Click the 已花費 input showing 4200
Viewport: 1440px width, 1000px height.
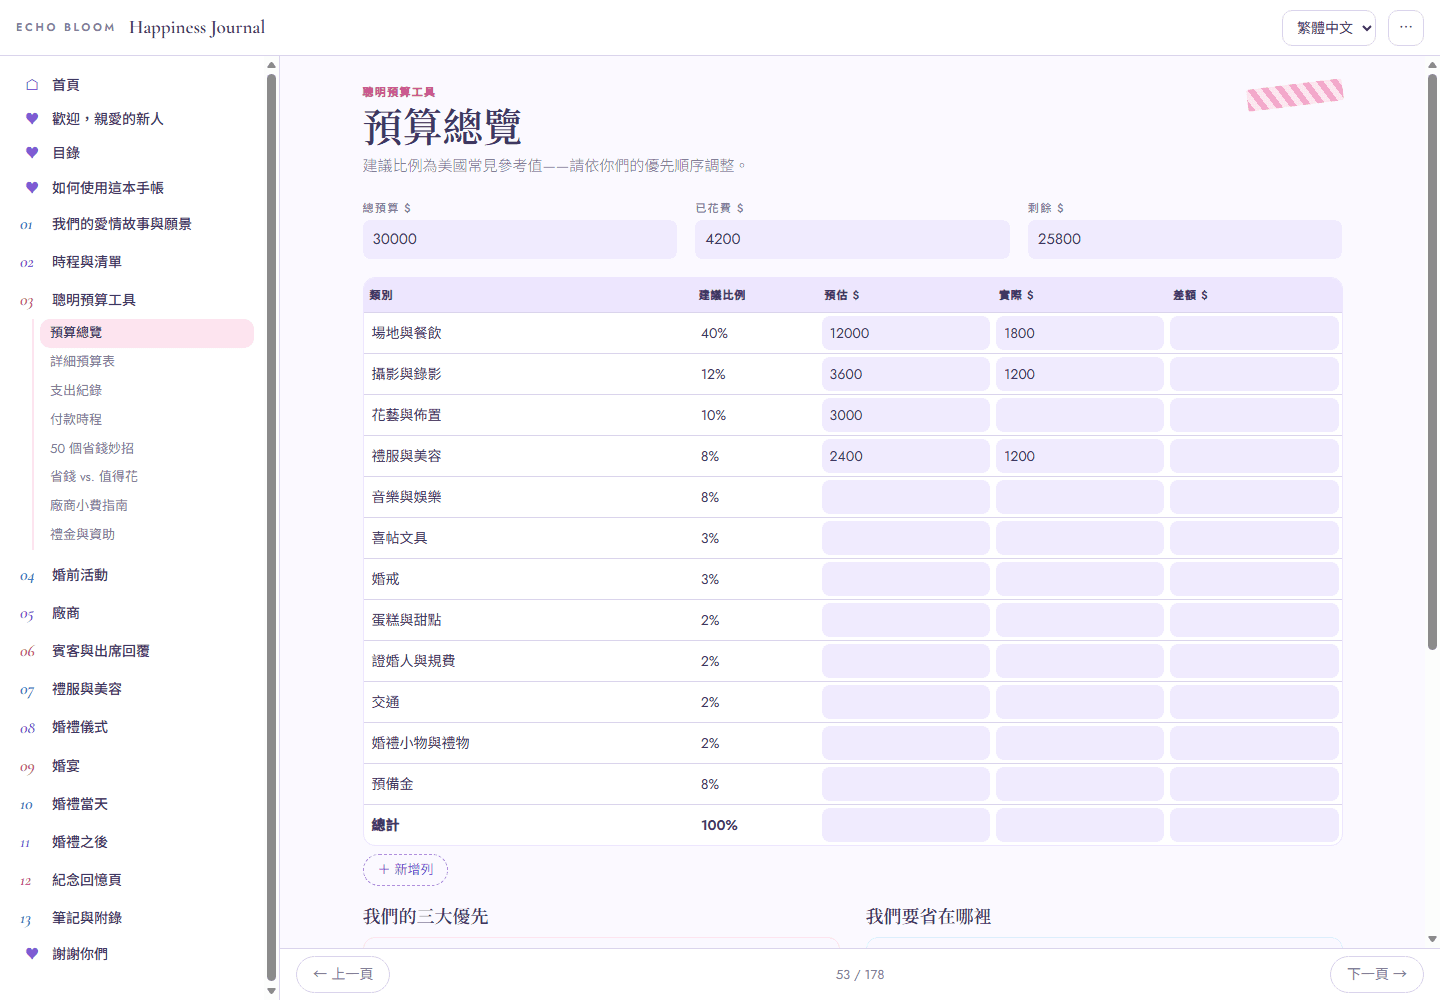pyautogui.click(x=852, y=239)
